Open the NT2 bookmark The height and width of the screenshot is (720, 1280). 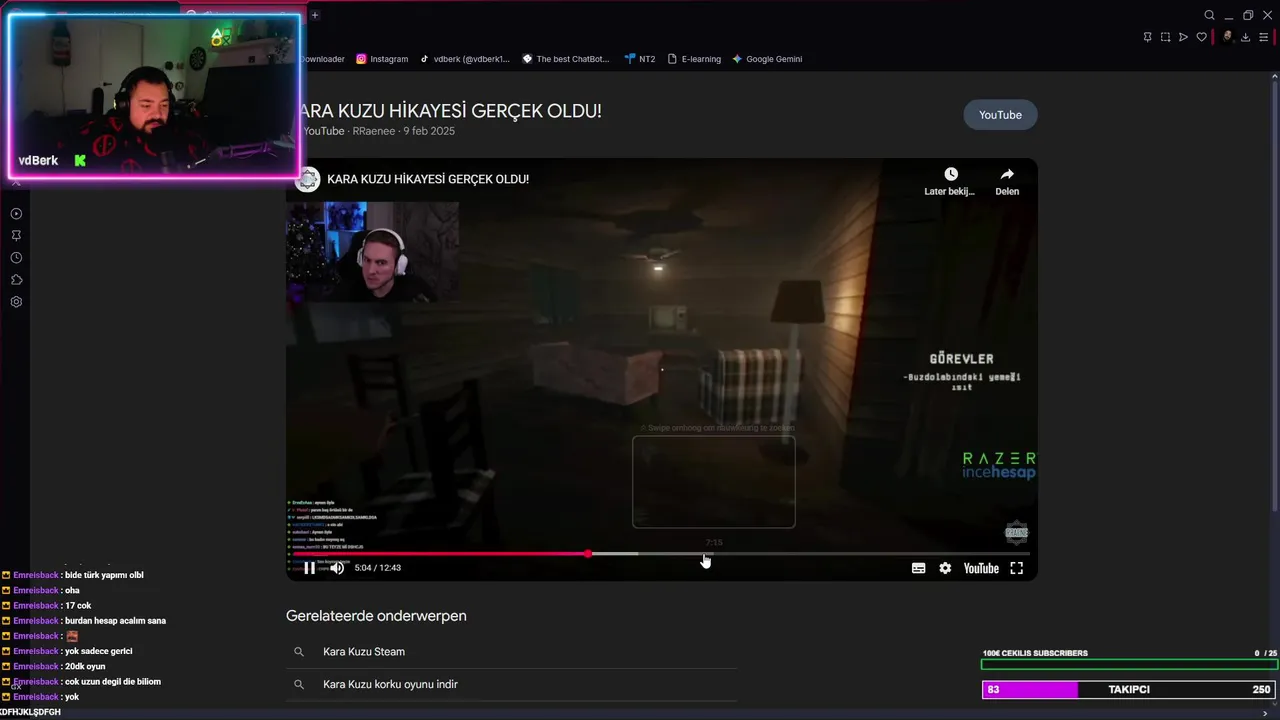click(640, 59)
